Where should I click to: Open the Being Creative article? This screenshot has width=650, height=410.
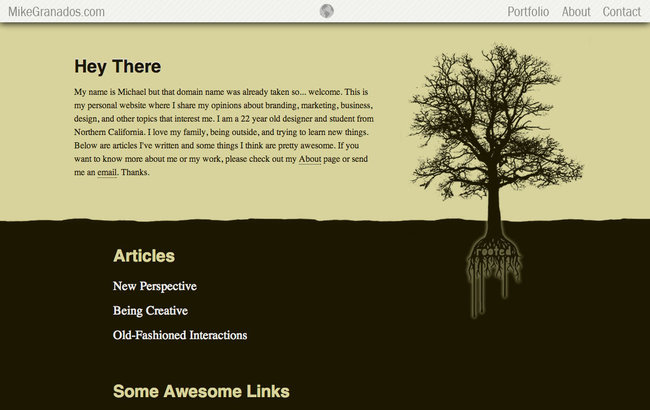(150, 311)
